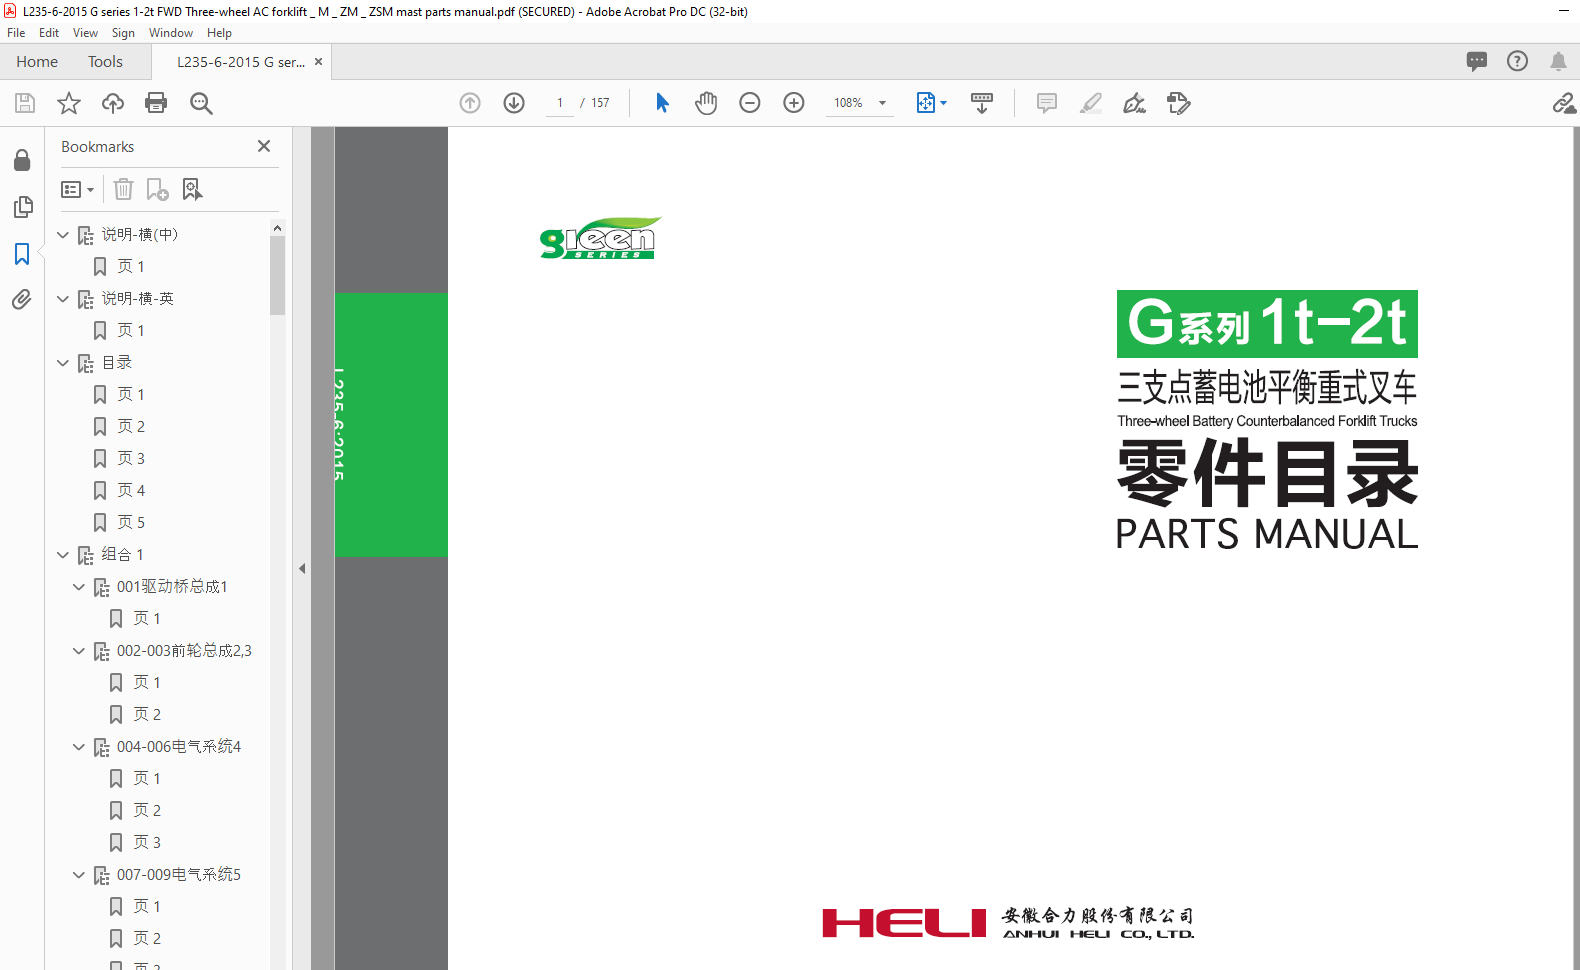1580x970 pixels.
Task: Open the Sign menu
Action: 123,33
